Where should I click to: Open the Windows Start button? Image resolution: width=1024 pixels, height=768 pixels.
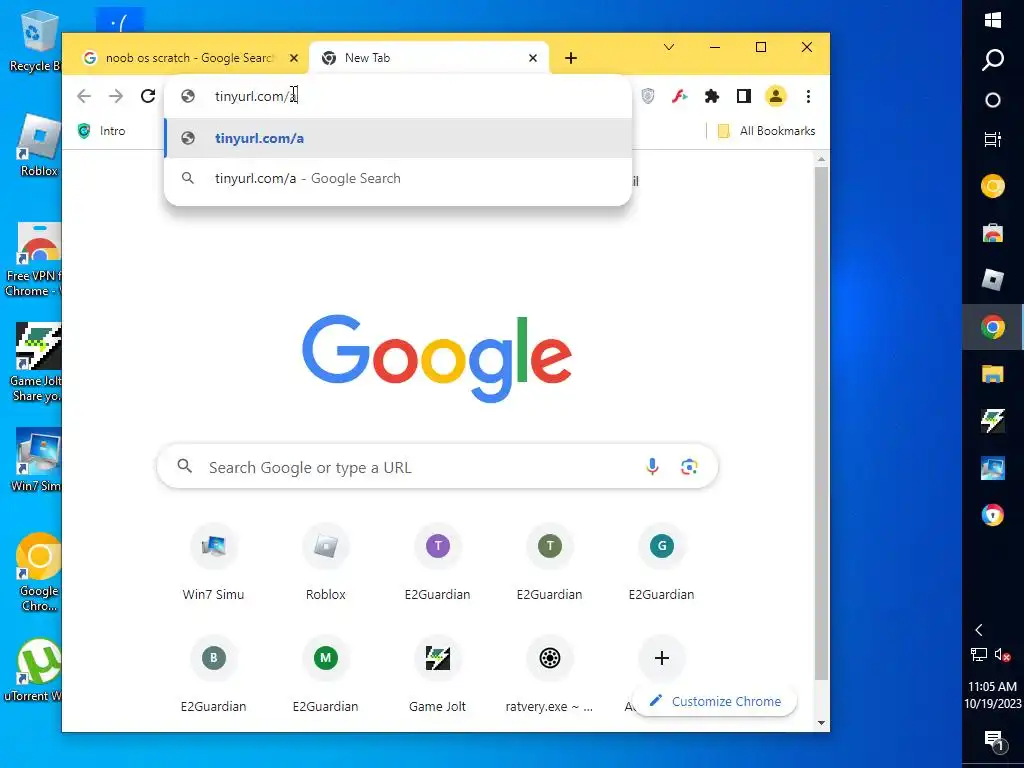993,20
